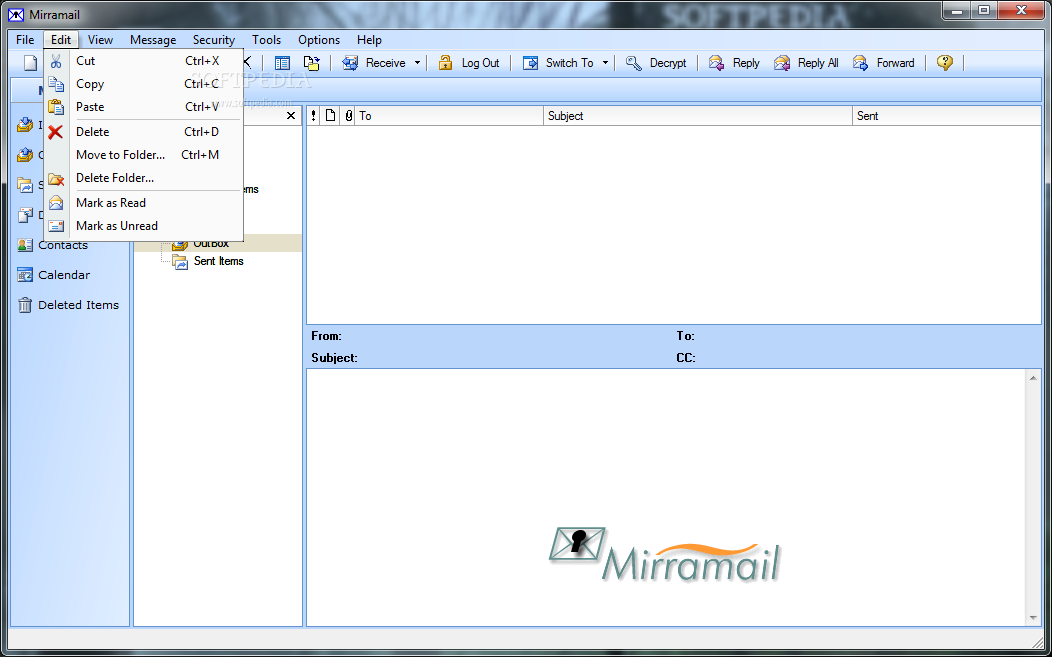The width and height of the screenshot is (1052, 657).
Task: Click the envelope icon beside Mark as Unread
Action: [x=56, y=226]
